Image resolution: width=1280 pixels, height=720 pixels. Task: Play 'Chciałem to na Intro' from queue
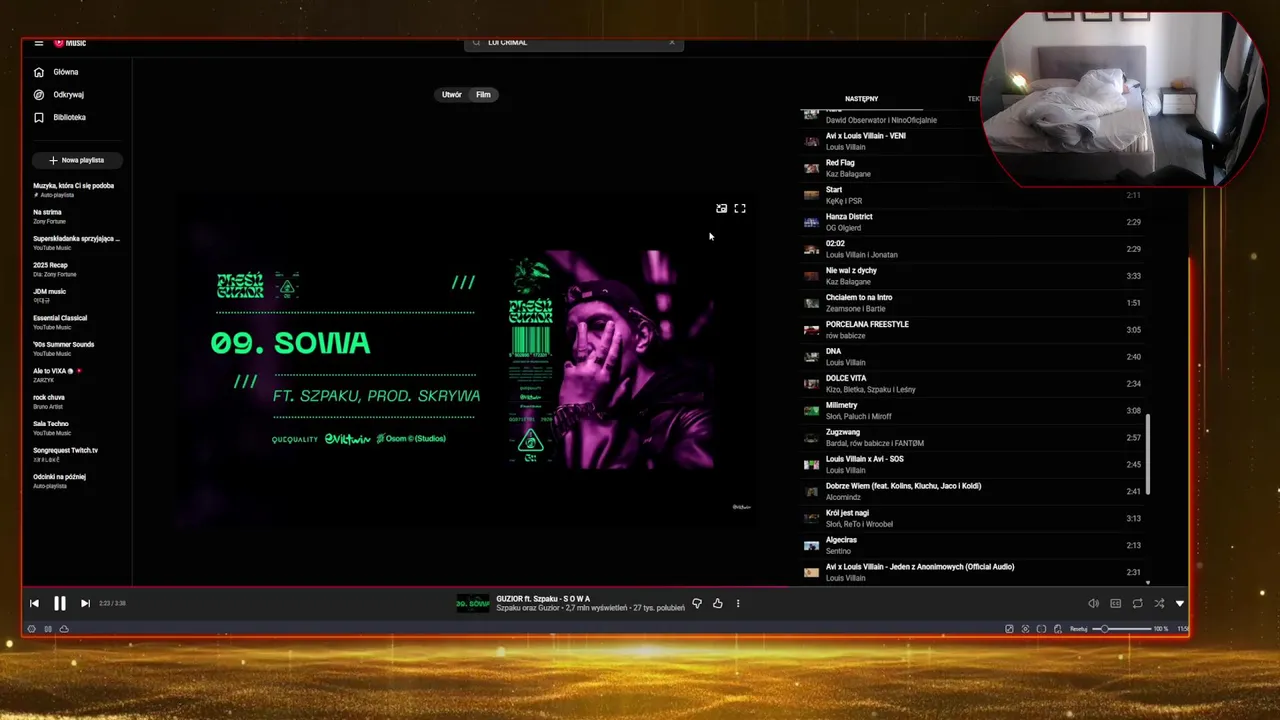tap(974, 303)
